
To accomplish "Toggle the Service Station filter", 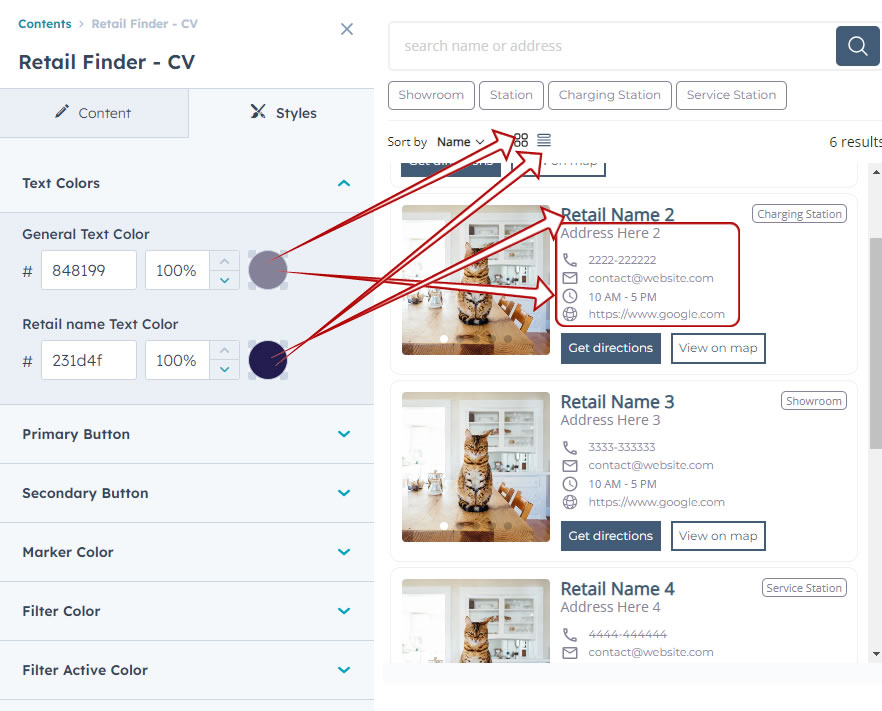I will (731, 95).
